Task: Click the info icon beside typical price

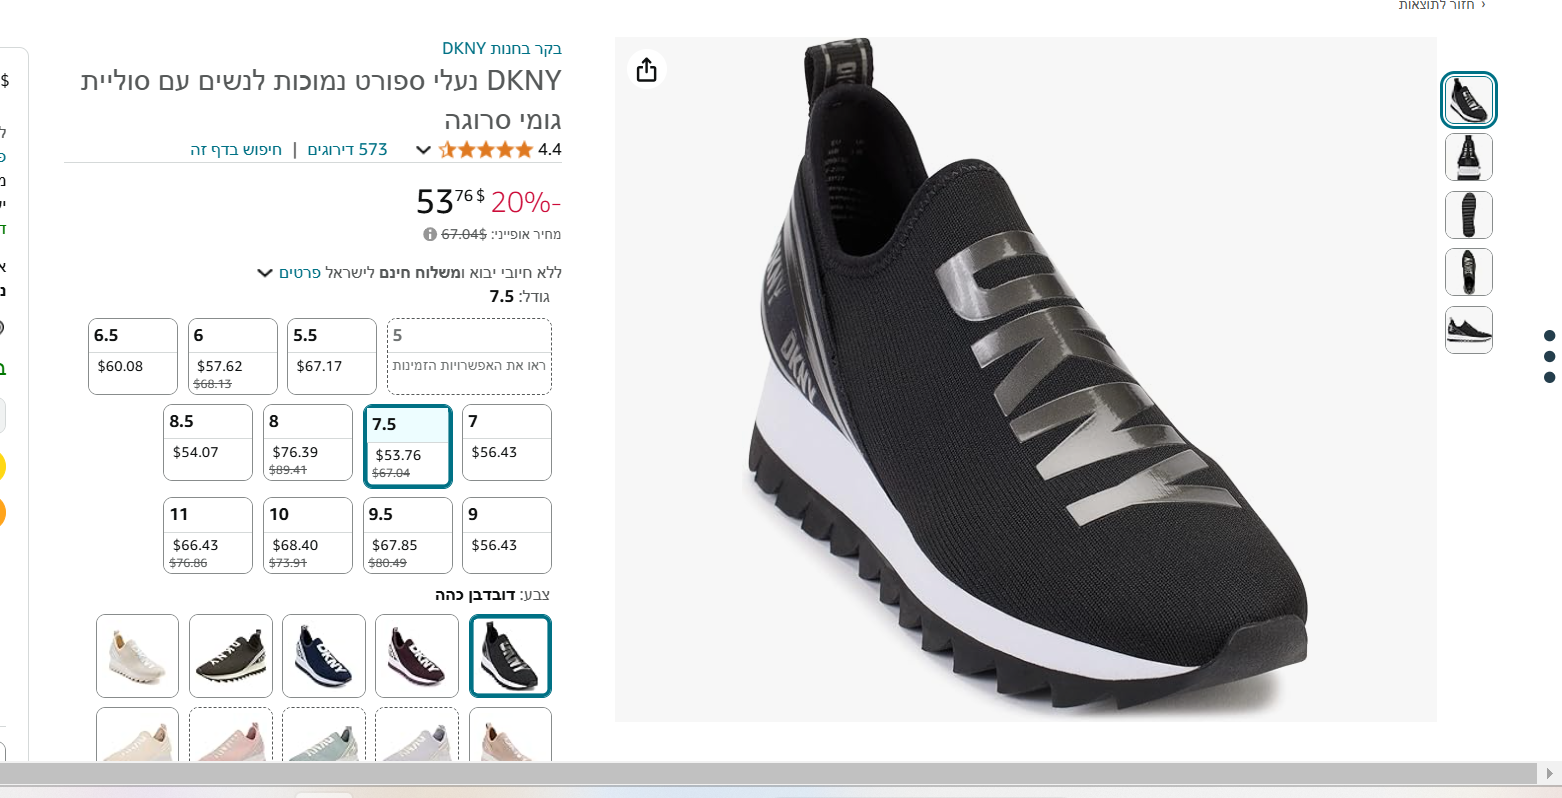Action: tap(430, 234)
